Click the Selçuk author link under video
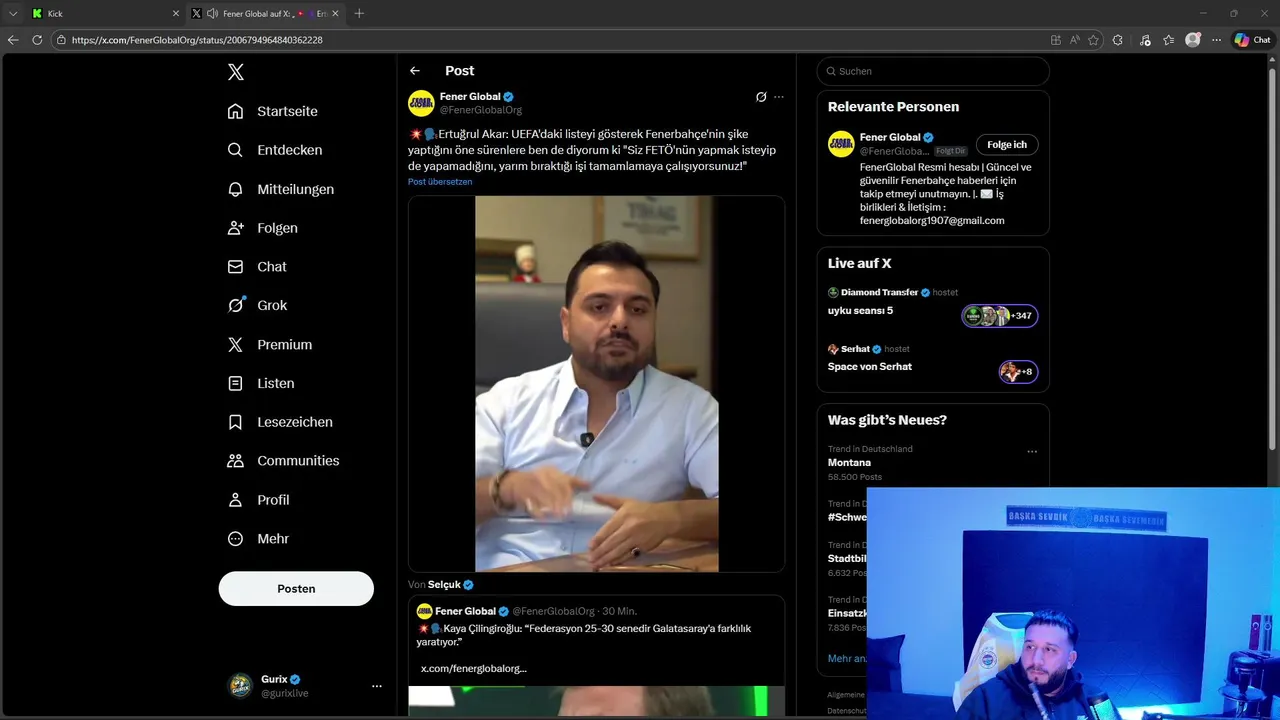 click(445, 584)
